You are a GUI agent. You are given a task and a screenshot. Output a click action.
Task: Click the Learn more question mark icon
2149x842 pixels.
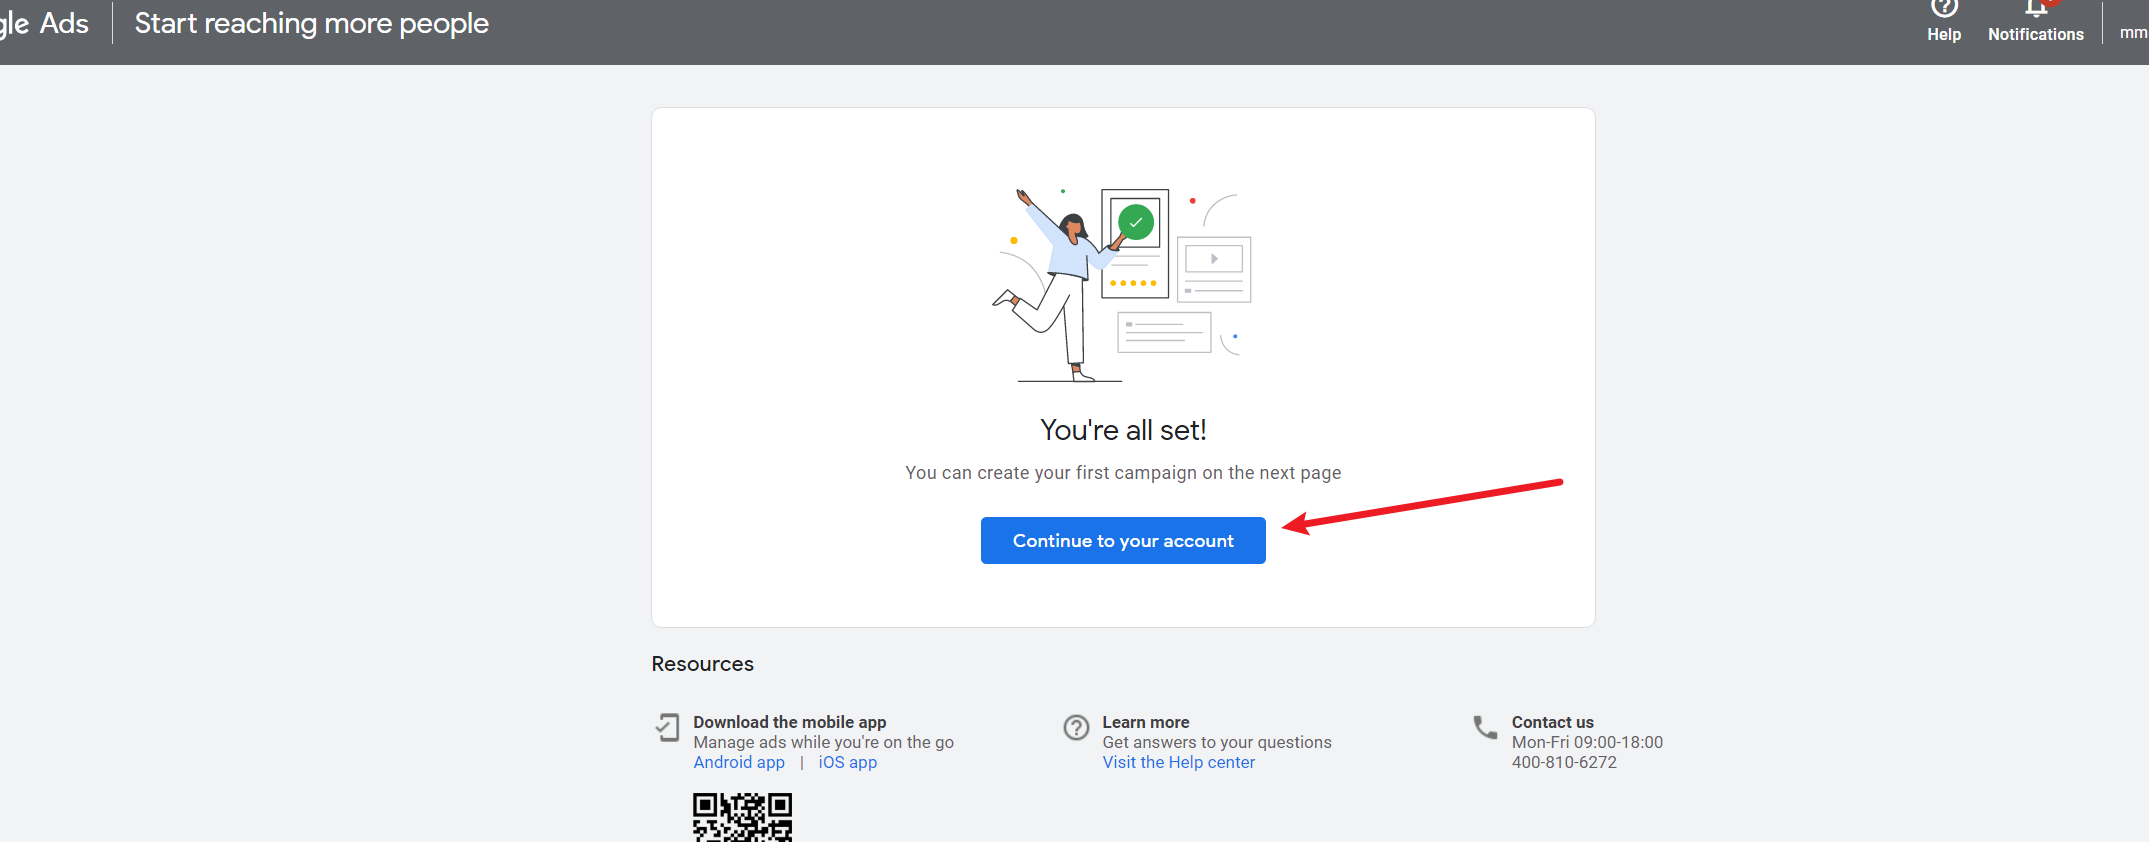pyautogui.click(x=1076, y=727)
